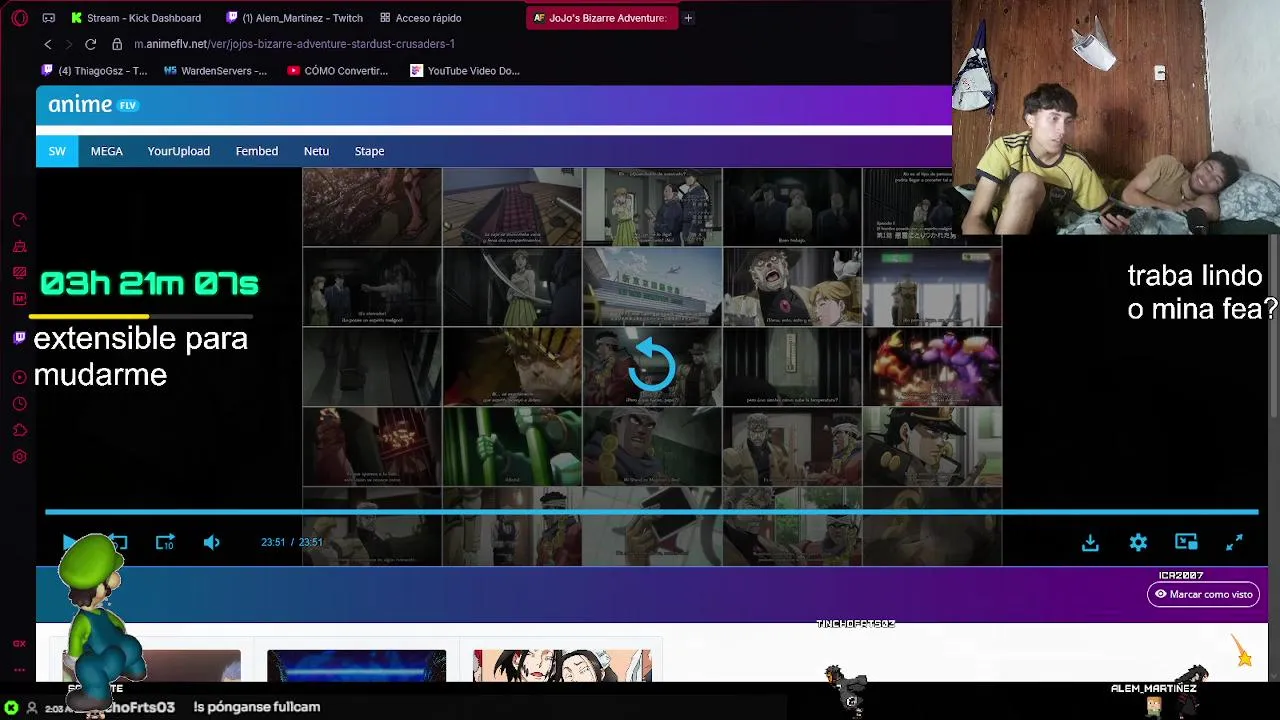Click the GX label at sidebar bottom

pyautogui.click(x=19, y=644)
